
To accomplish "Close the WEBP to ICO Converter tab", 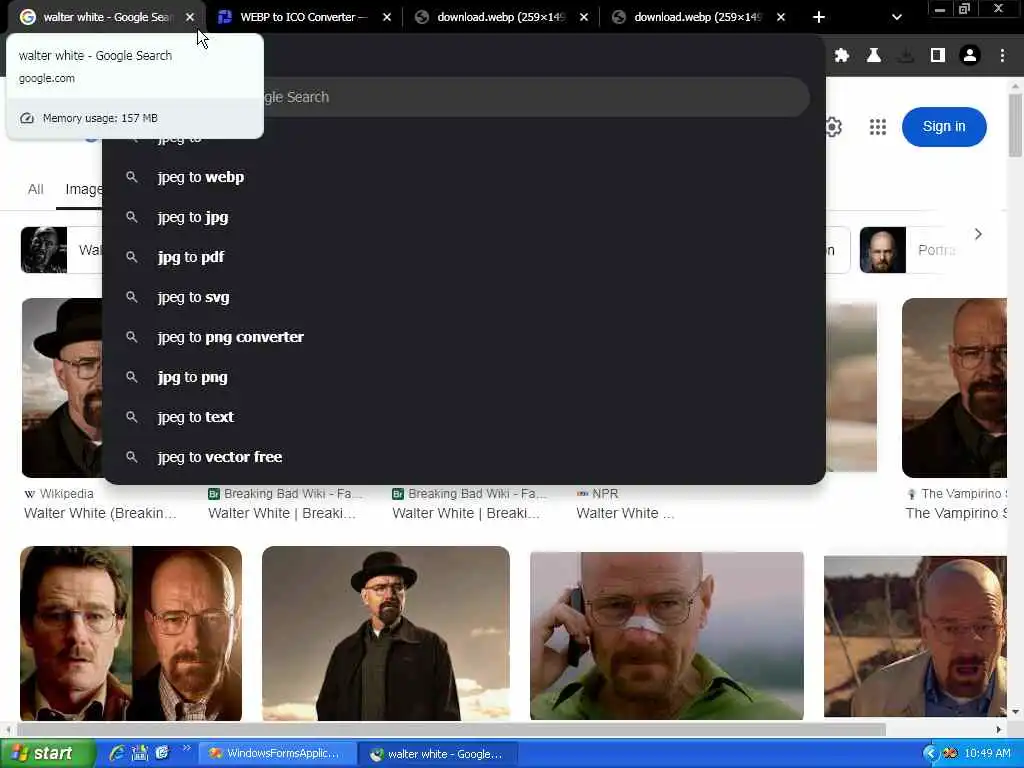I will 387,17.
